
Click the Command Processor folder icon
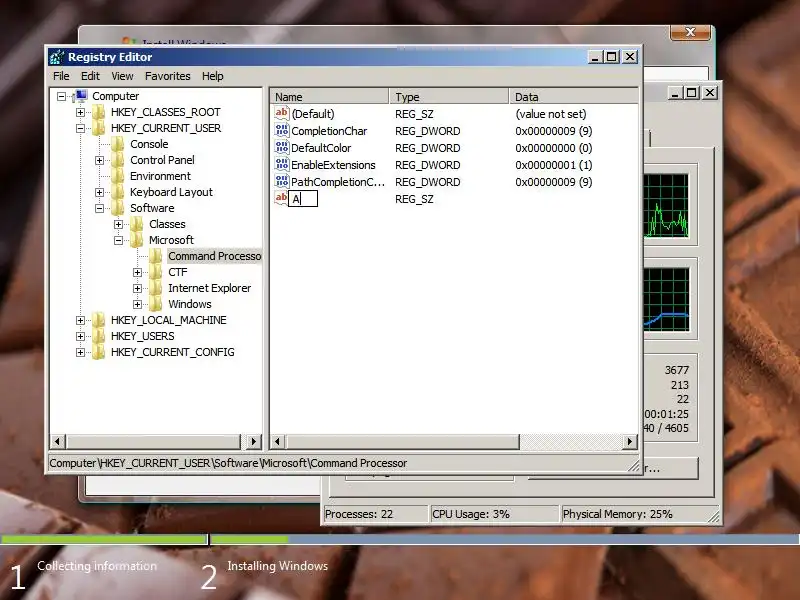click(156, 256)
